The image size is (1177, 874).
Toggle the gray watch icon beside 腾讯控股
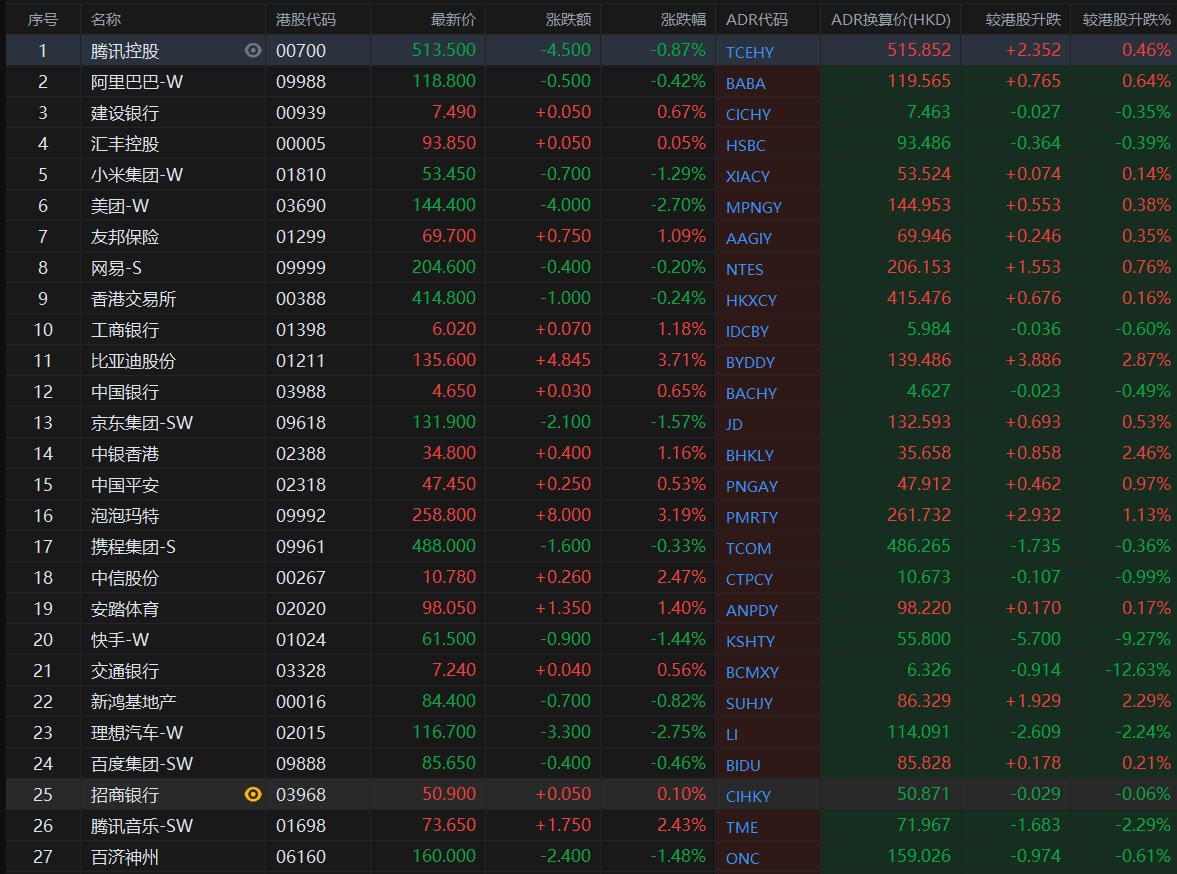[x=253, y=50]
